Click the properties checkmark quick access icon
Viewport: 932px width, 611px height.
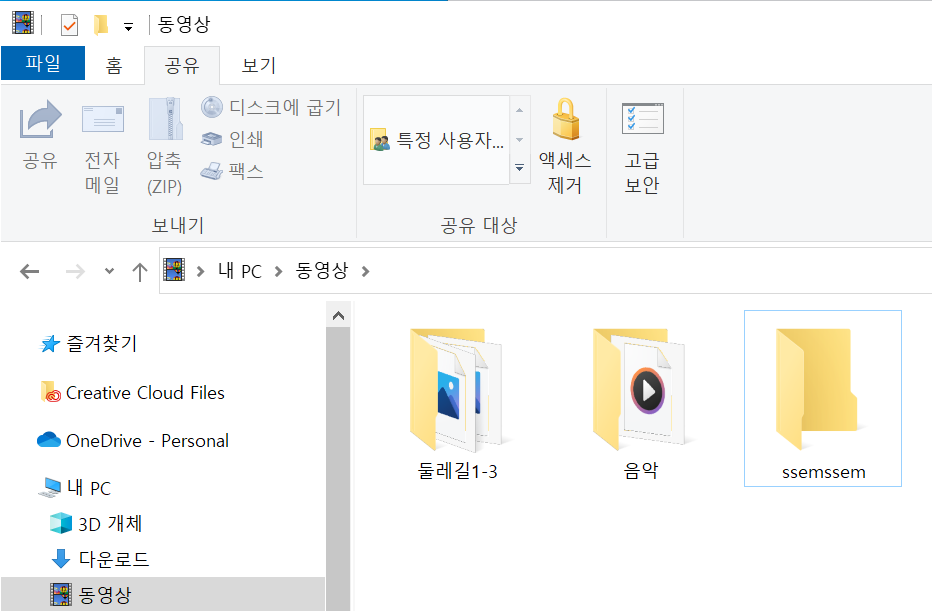pyautogui.click(x=70, y=25)
